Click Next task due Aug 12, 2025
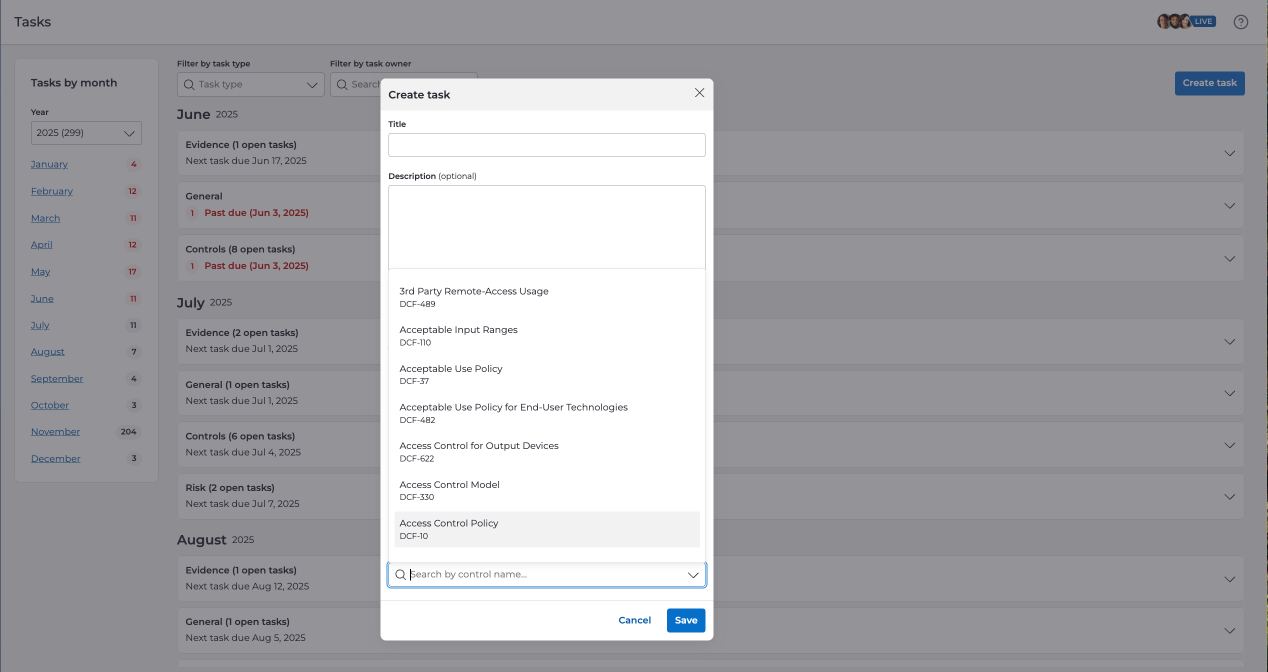 tap(247, 587)
